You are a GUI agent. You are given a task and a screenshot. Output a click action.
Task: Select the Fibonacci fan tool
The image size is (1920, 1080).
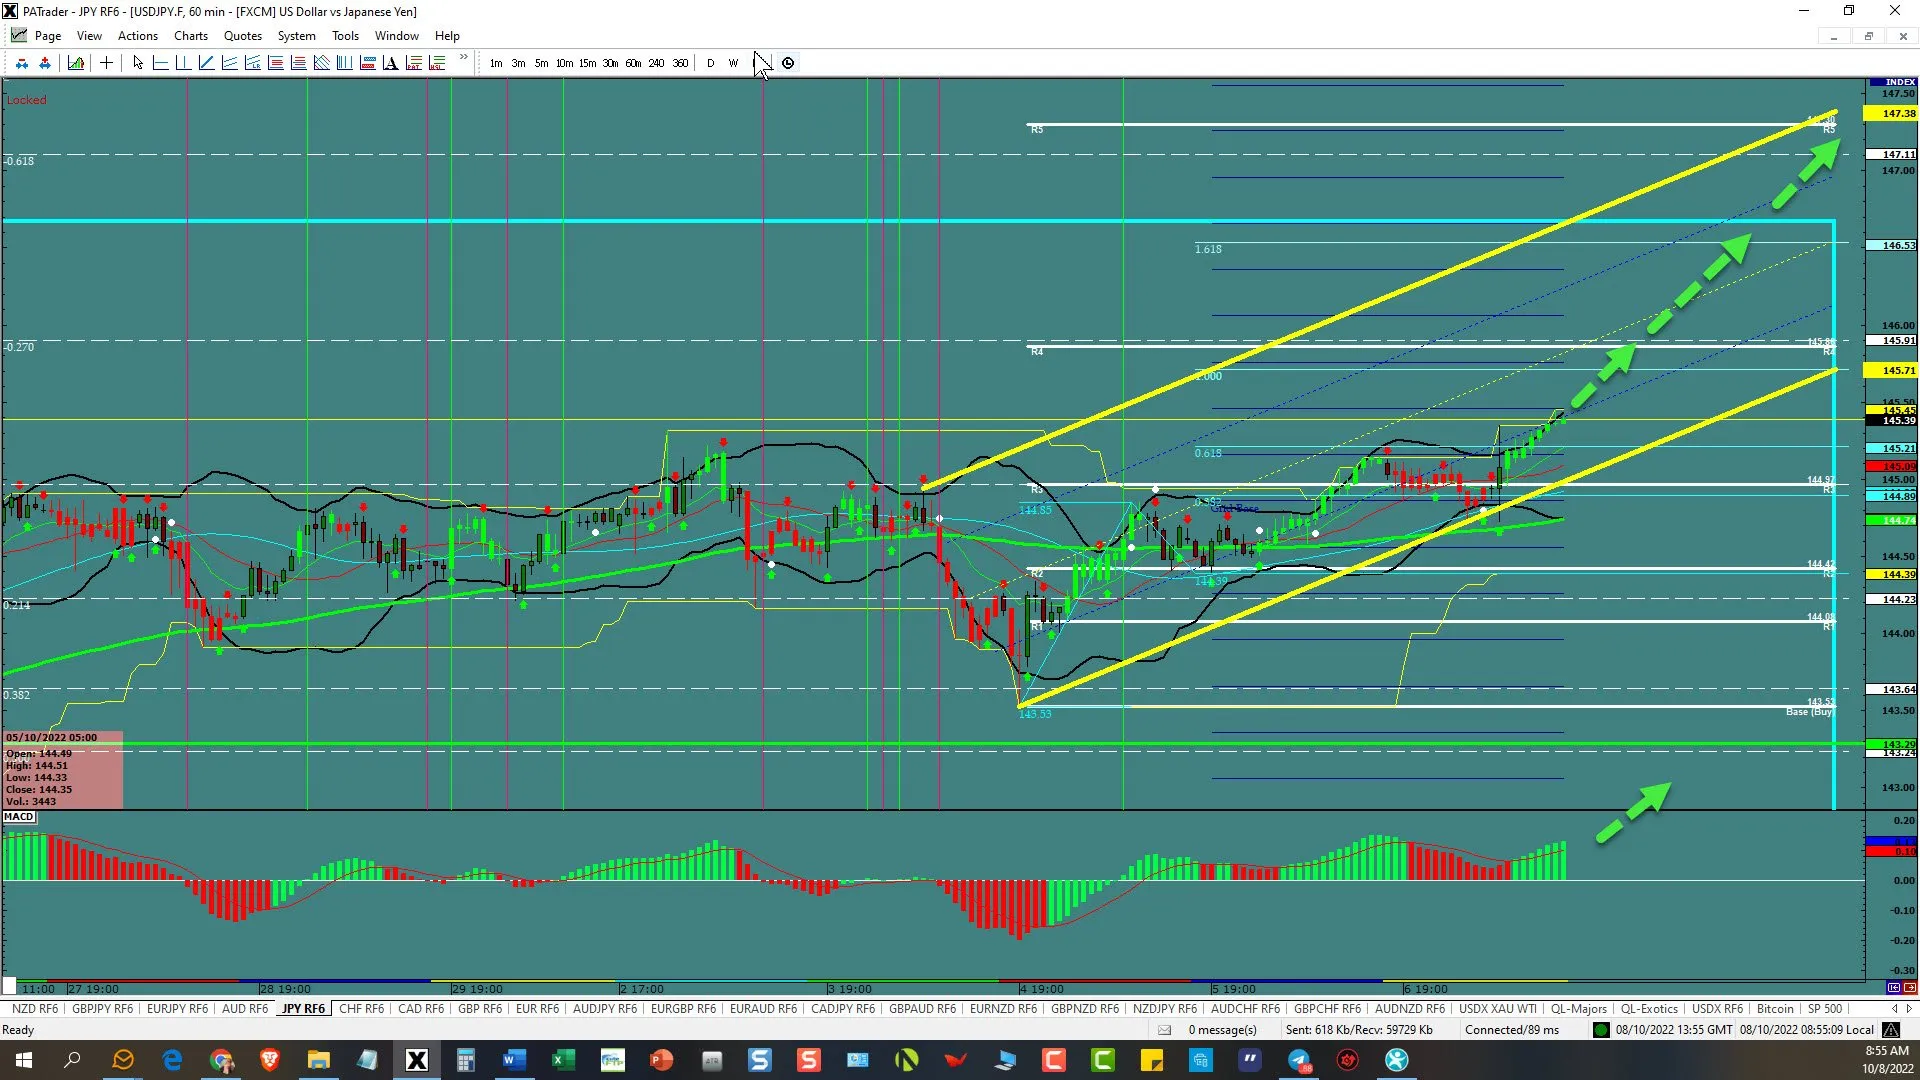point(321,63)
